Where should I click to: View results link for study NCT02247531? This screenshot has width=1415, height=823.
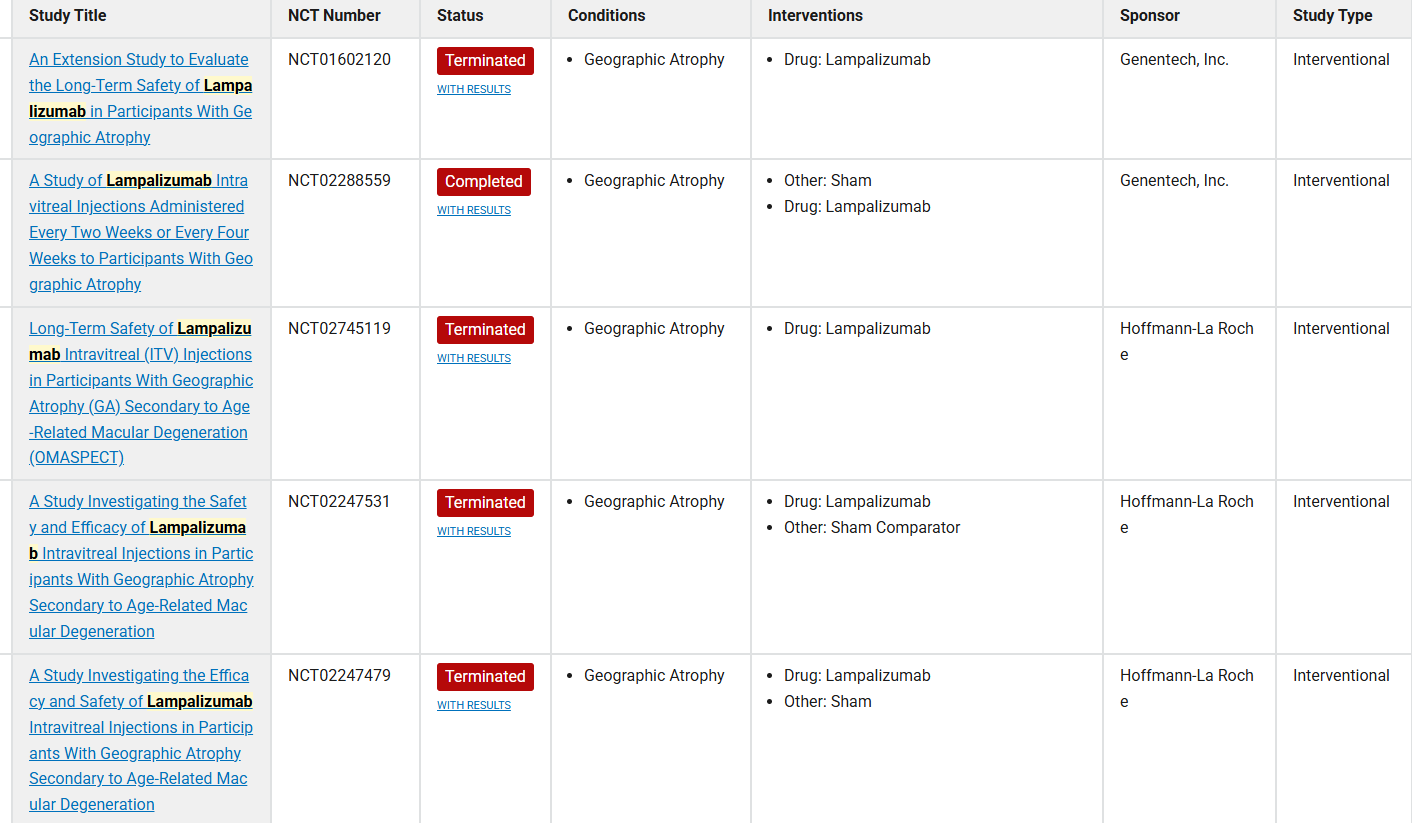pyautogui.click(x=474, y=532)
